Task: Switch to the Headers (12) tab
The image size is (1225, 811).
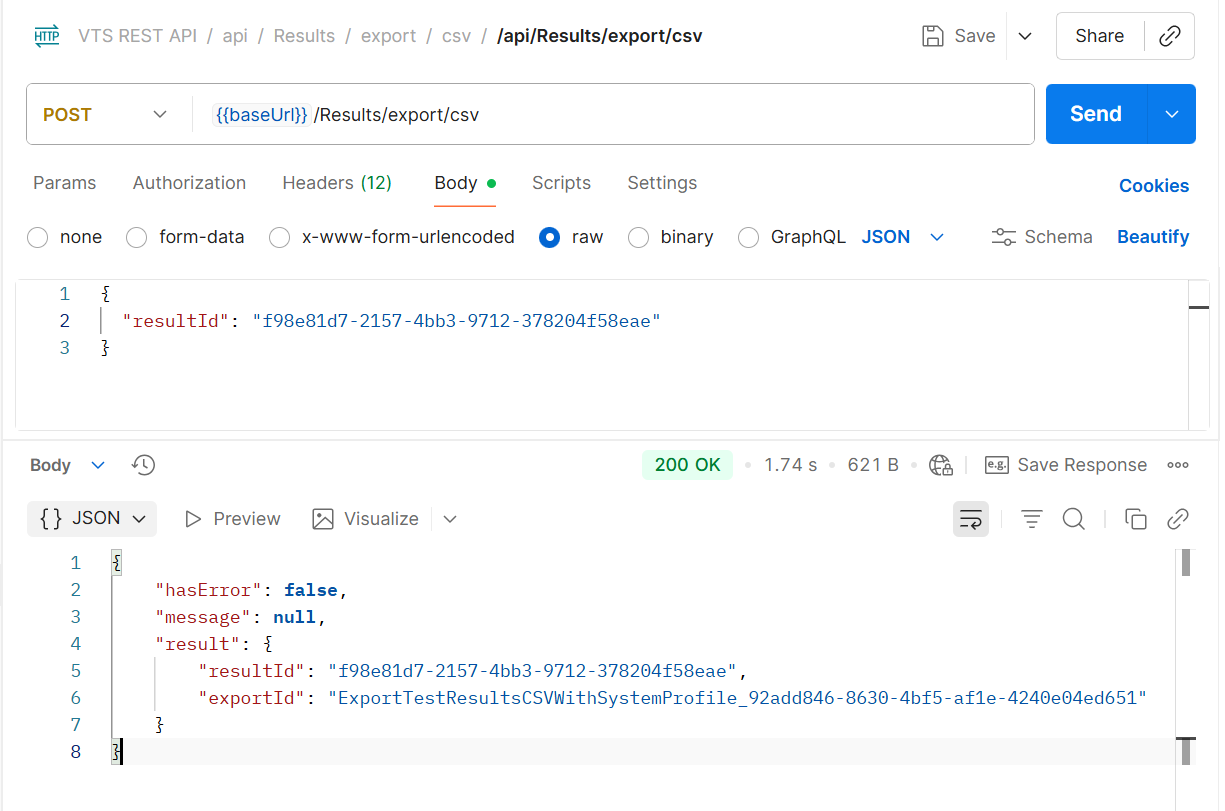Action: [x=337, y=183]
